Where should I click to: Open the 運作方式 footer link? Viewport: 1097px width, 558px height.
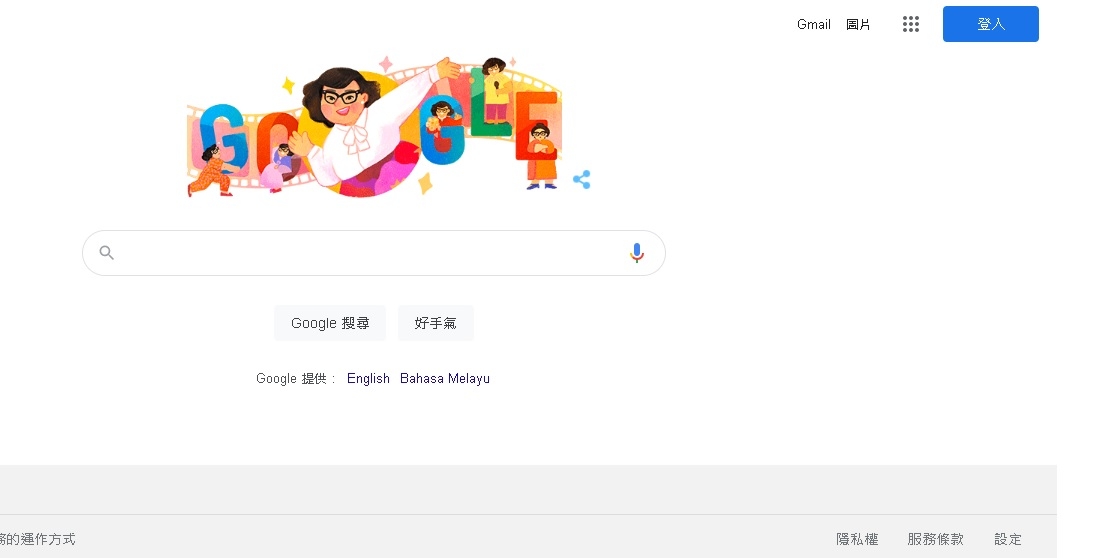[40, 539]
